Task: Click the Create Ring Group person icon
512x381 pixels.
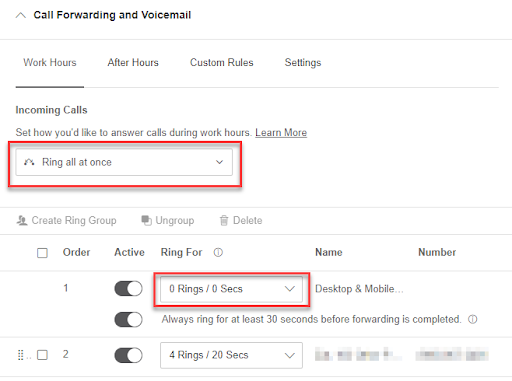Action: (22, 221)
